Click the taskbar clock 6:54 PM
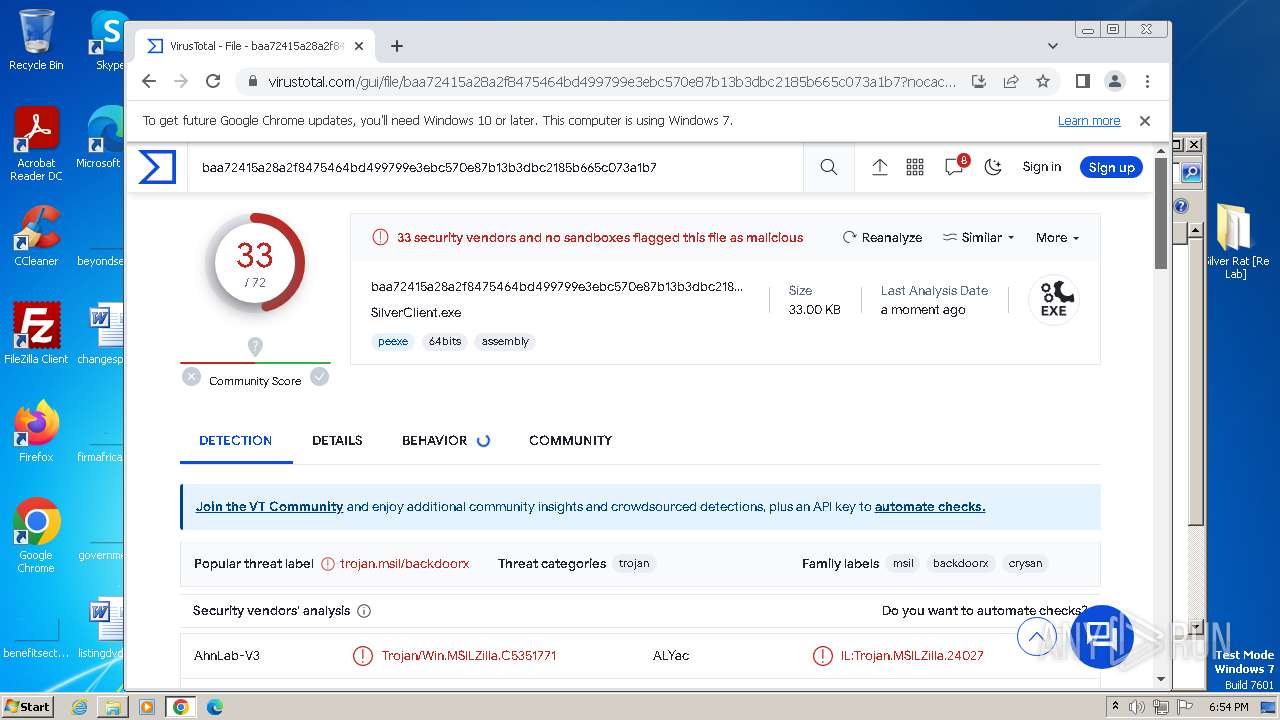Viewport: 1280px width, 720px height. click(1228, 707)
